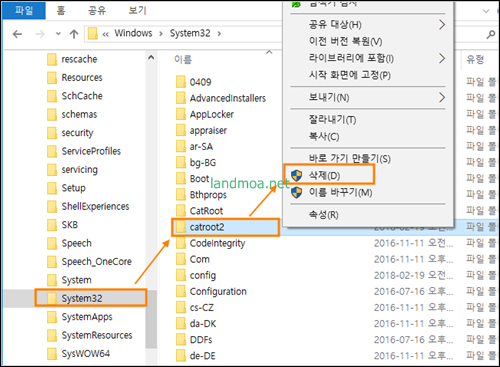Screen dimensions: 500x367
Task: Select Speech_OneCore folder in tree
Action: click(96, 262)
